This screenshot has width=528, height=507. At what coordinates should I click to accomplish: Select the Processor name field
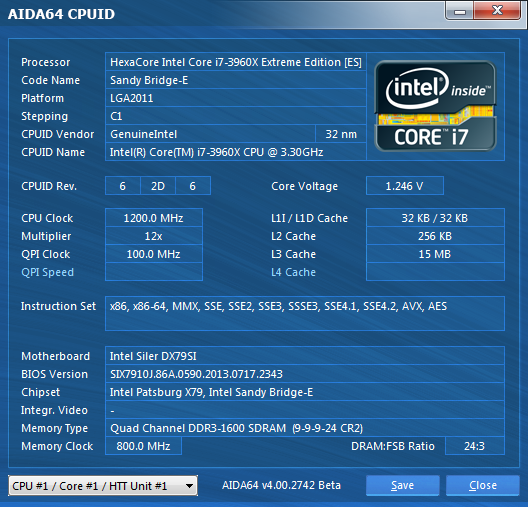point(236,62)
